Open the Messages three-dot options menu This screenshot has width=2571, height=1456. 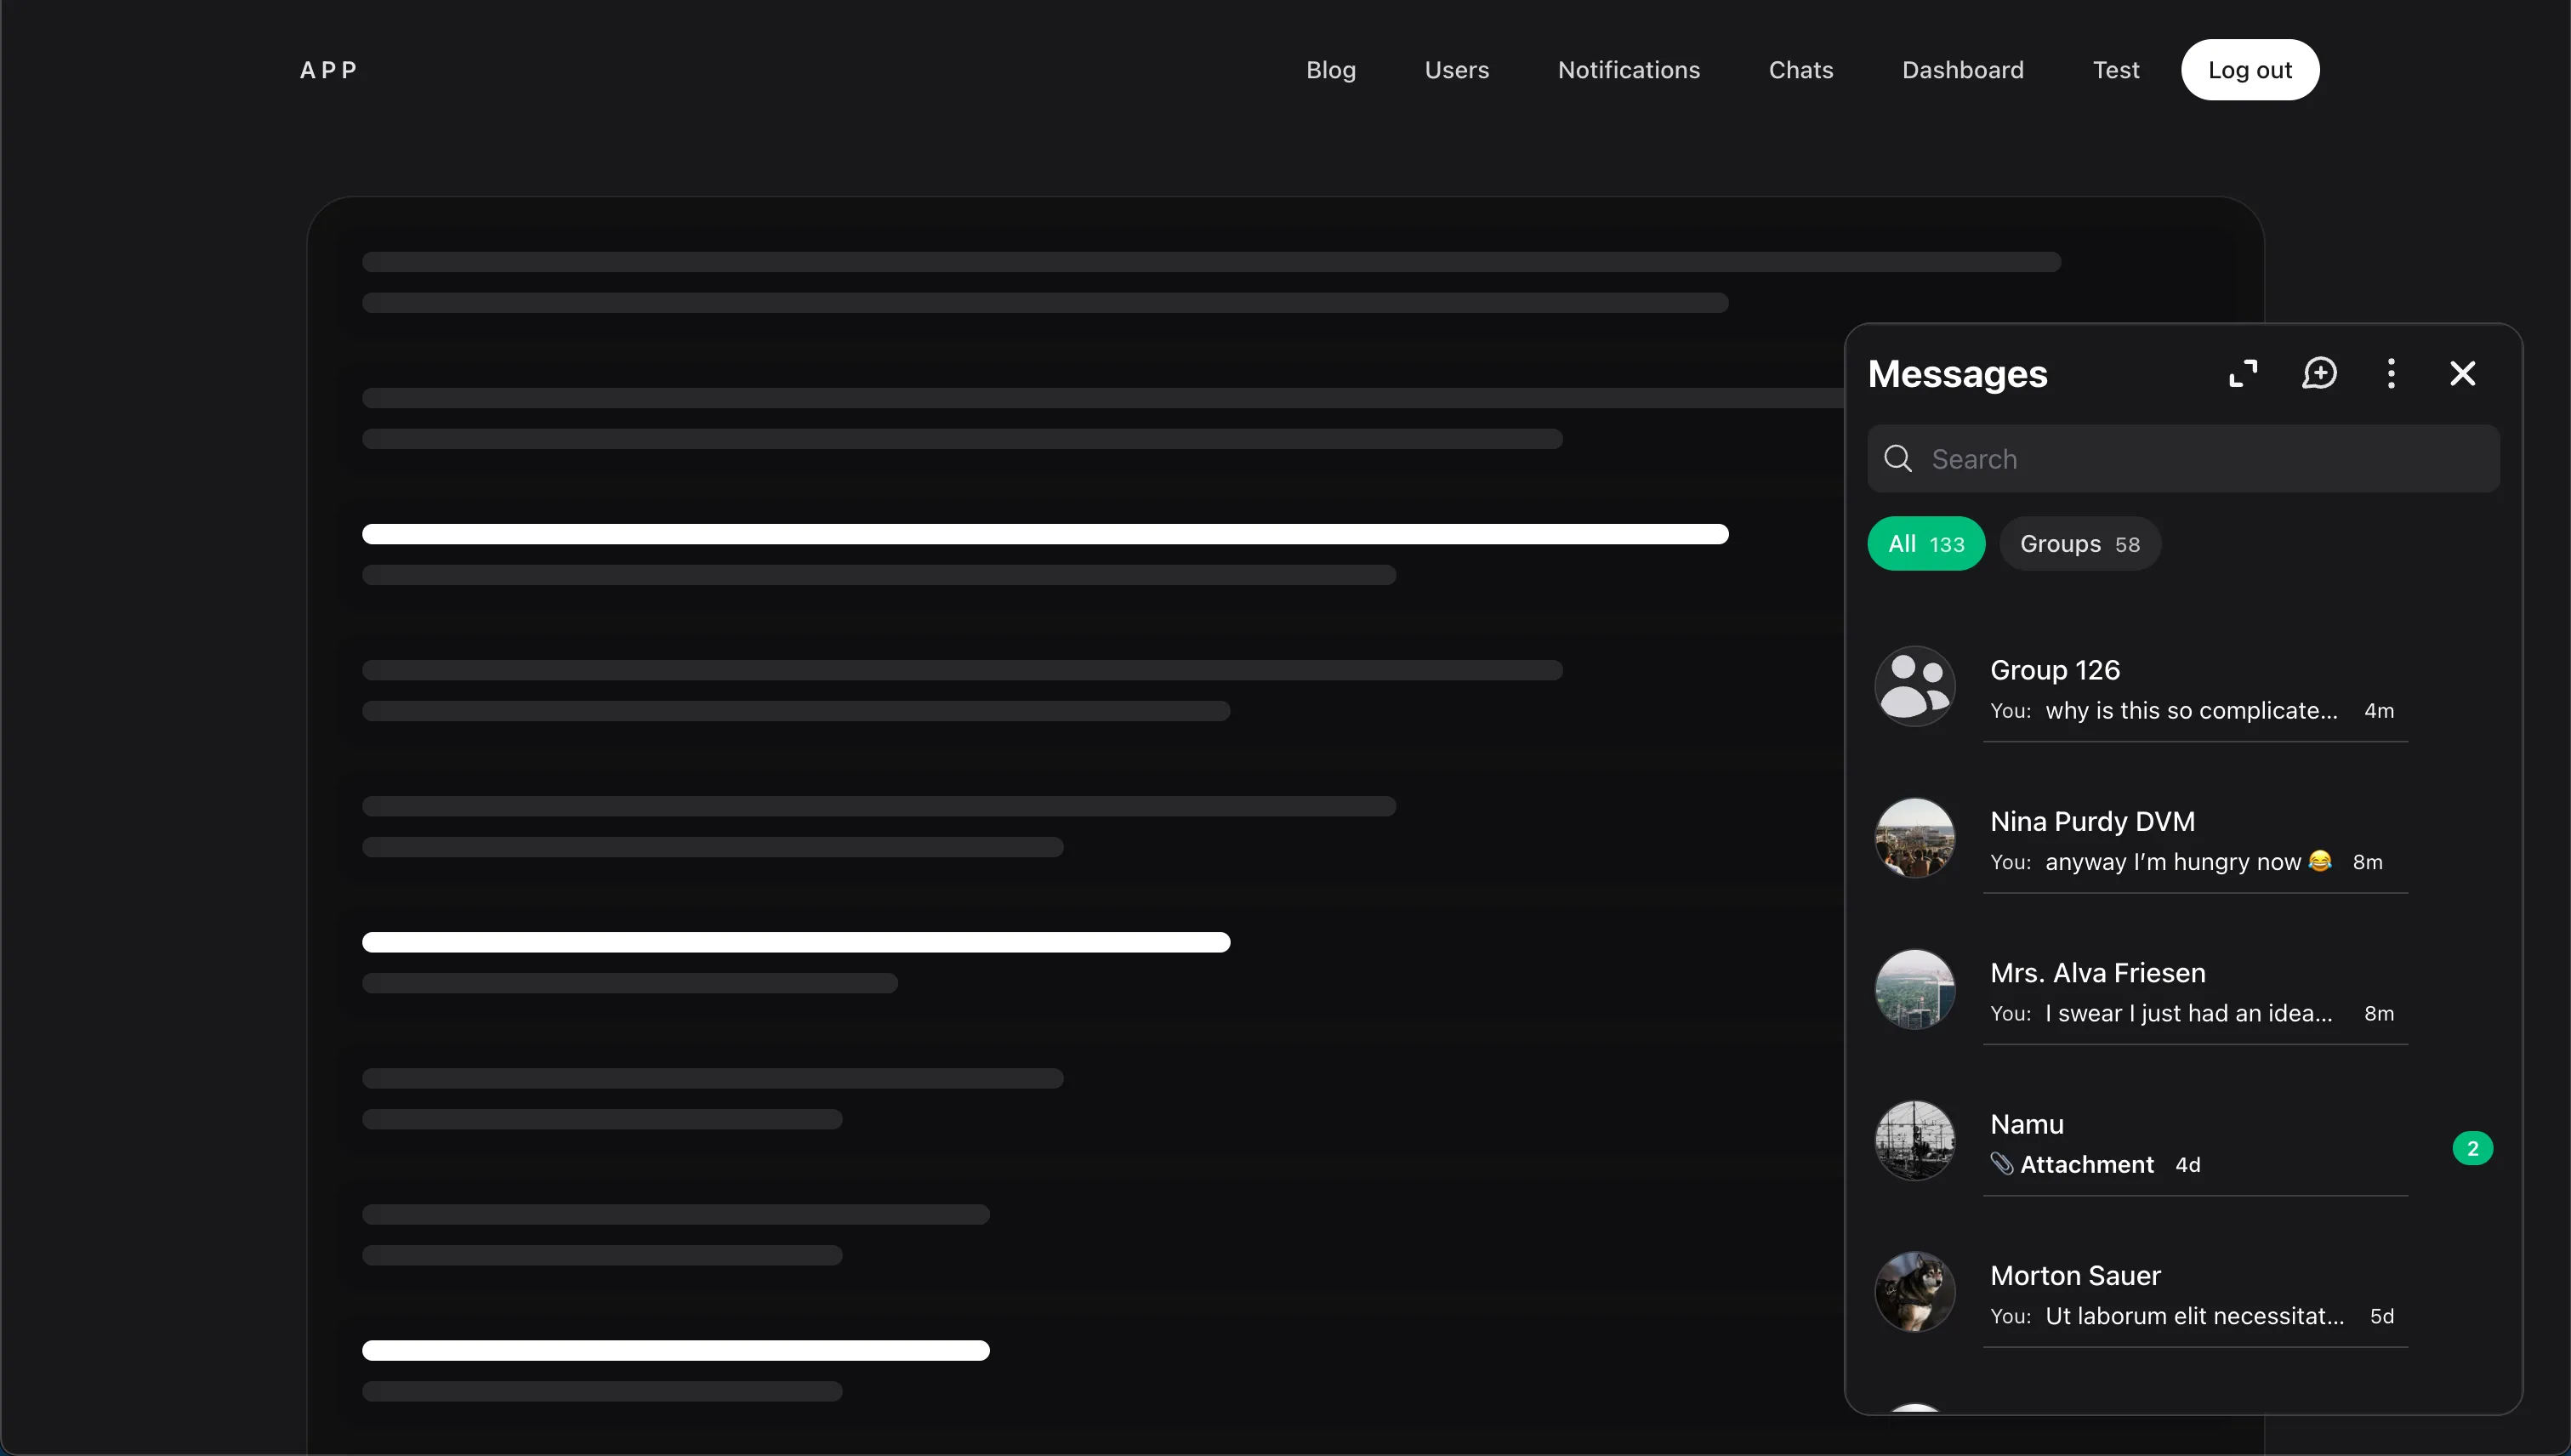coord(2391,374)
